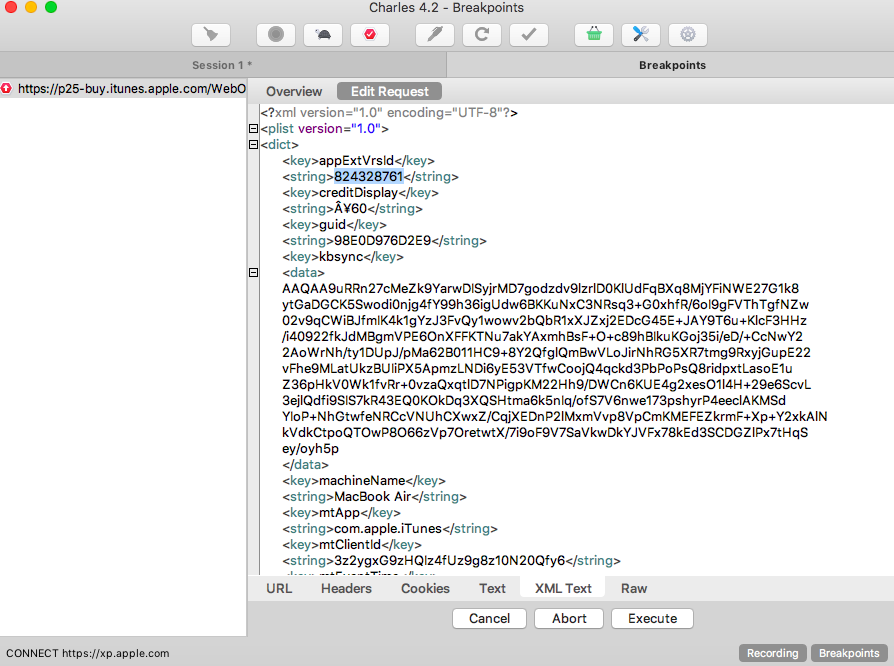This screenshot has width=894, height=666.
Task: Open the Tools wrench icon
Action: click(x=641, y=35)
